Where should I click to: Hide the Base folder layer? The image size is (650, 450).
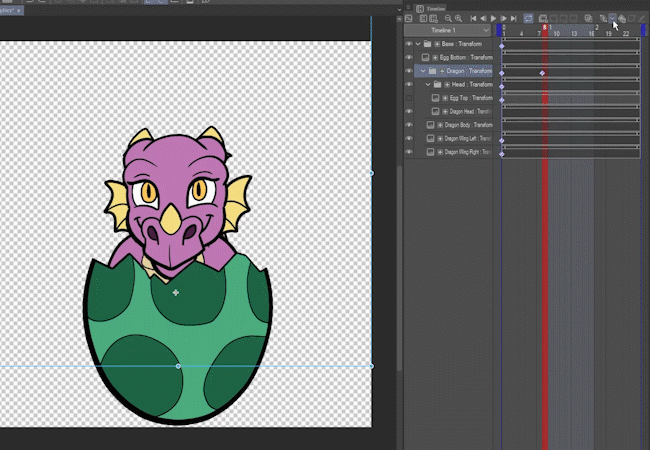(409, 44)
